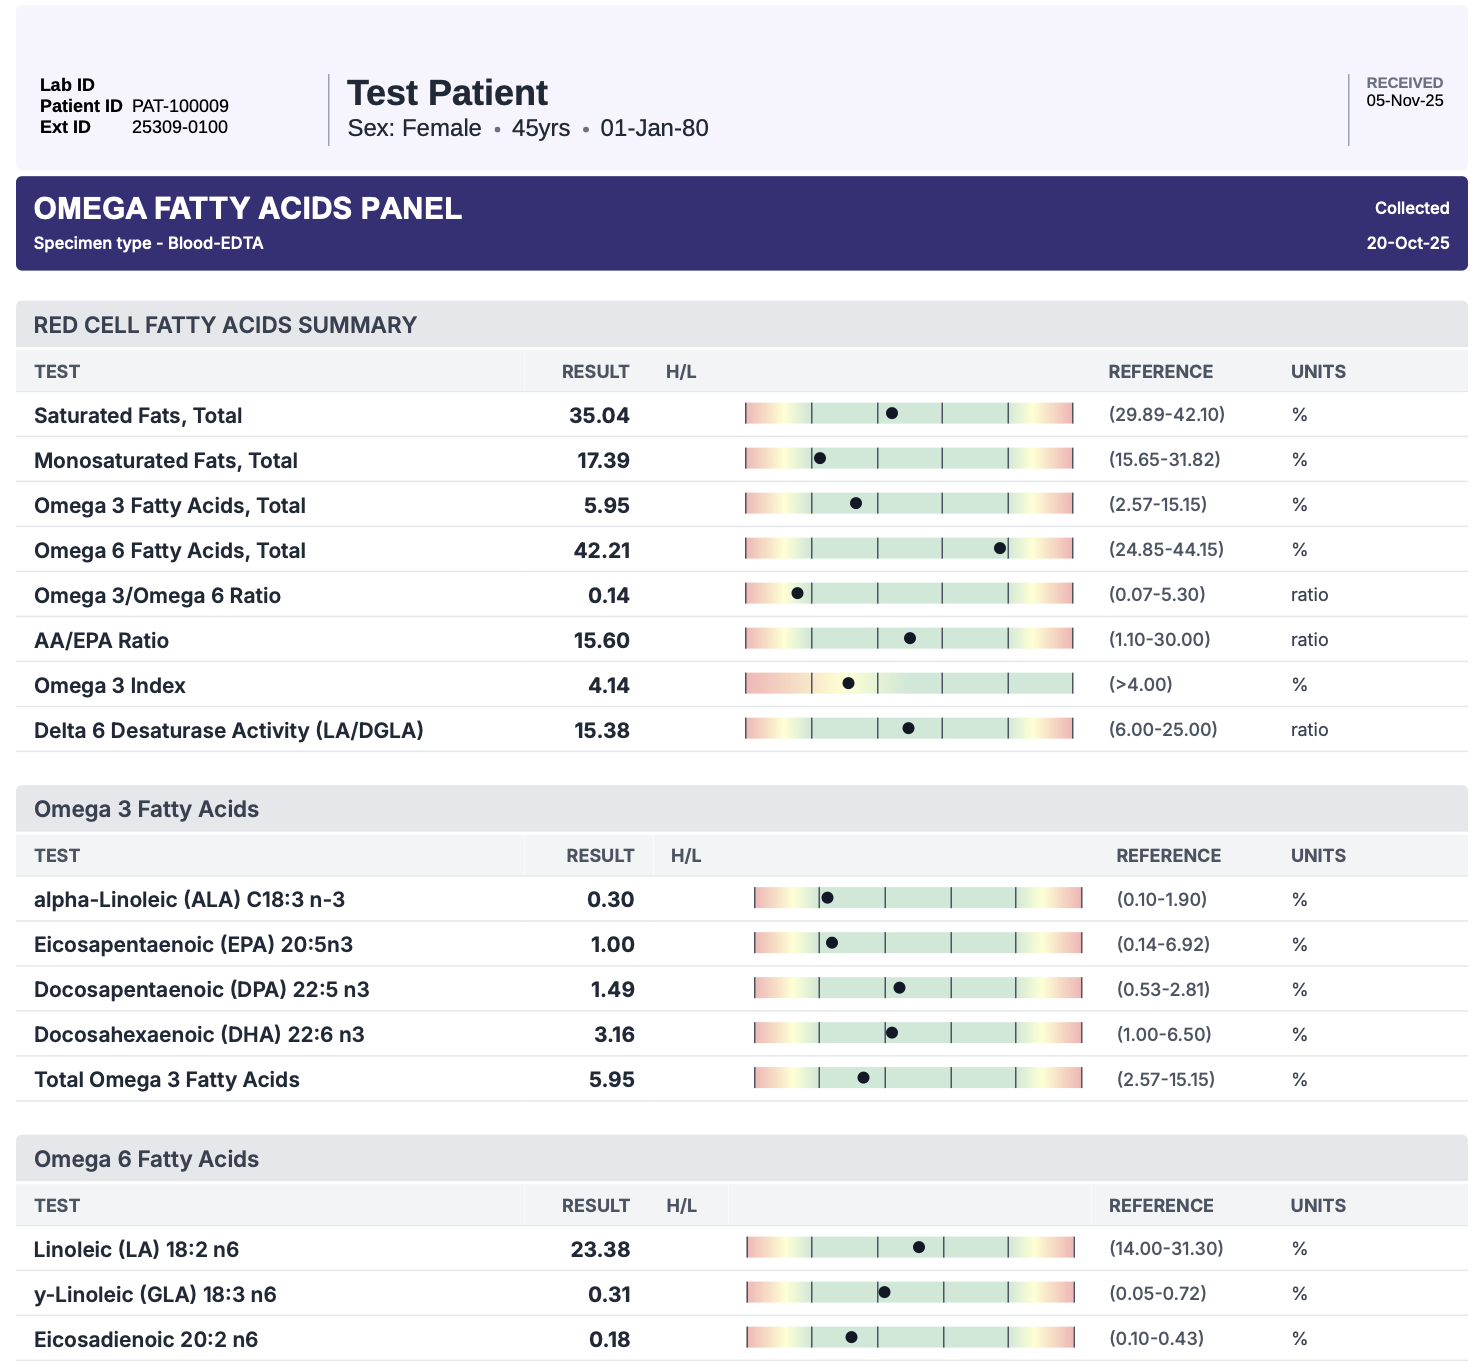Click Delta 6 Desaturase Activity test name
Viewport: 1478px width, 1370px height.
pyautogui.click(x=228, y=730)
